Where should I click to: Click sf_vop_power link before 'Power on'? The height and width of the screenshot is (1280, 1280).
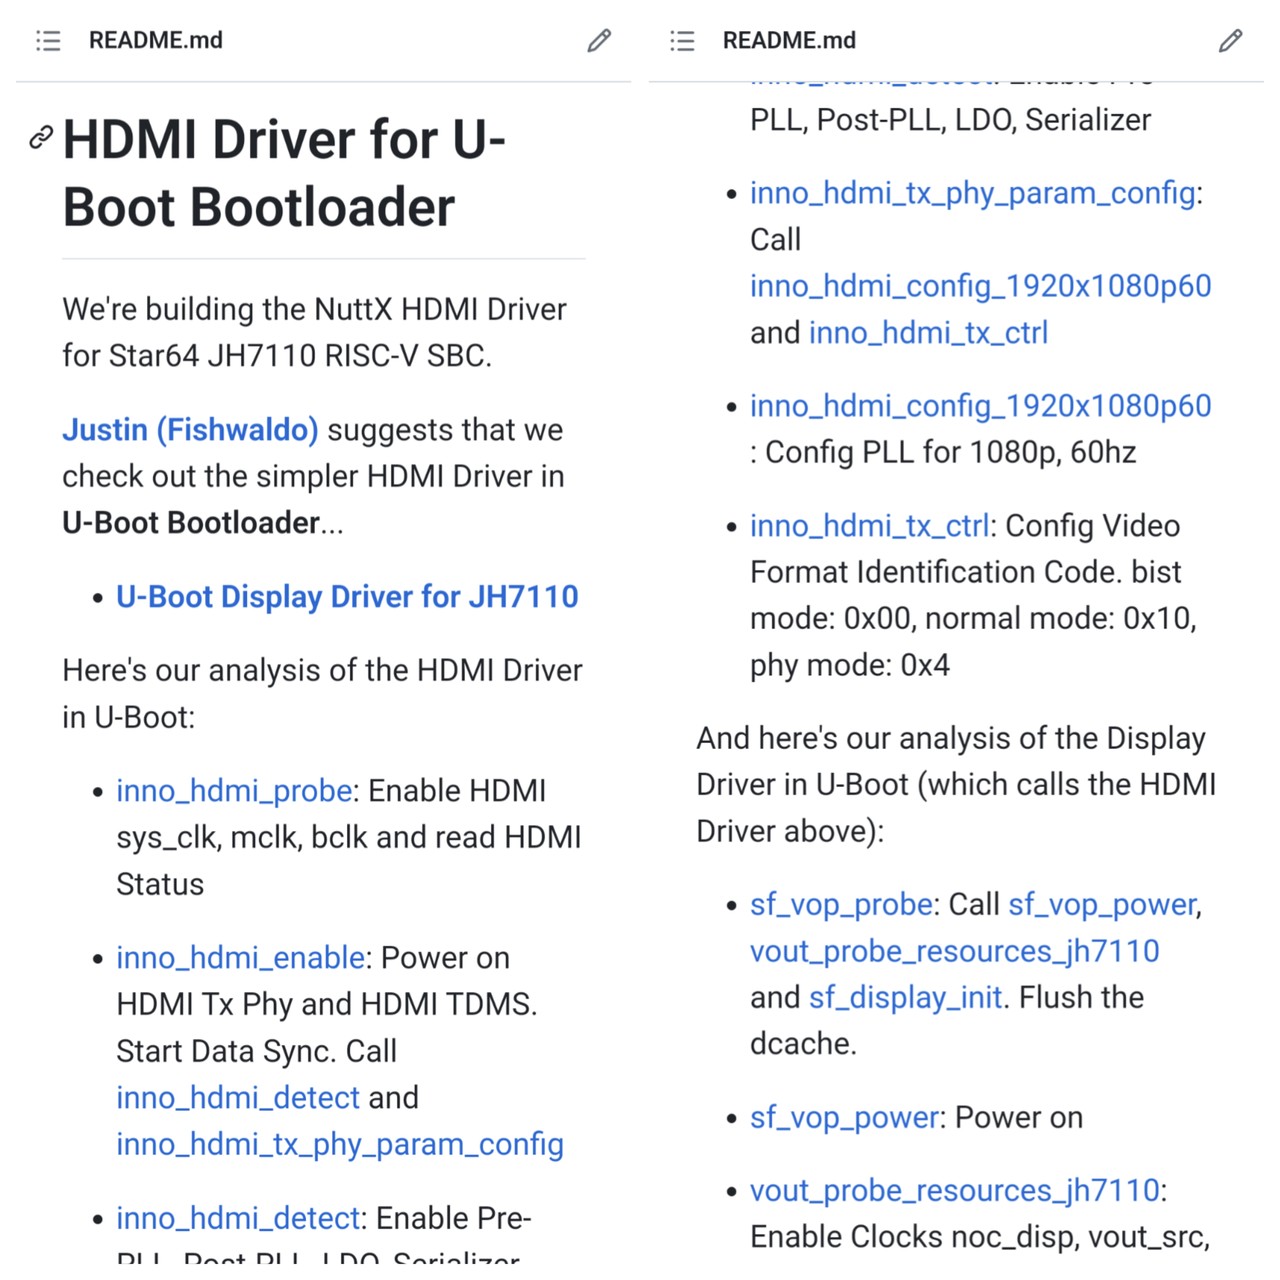(x=845, y=1118)
